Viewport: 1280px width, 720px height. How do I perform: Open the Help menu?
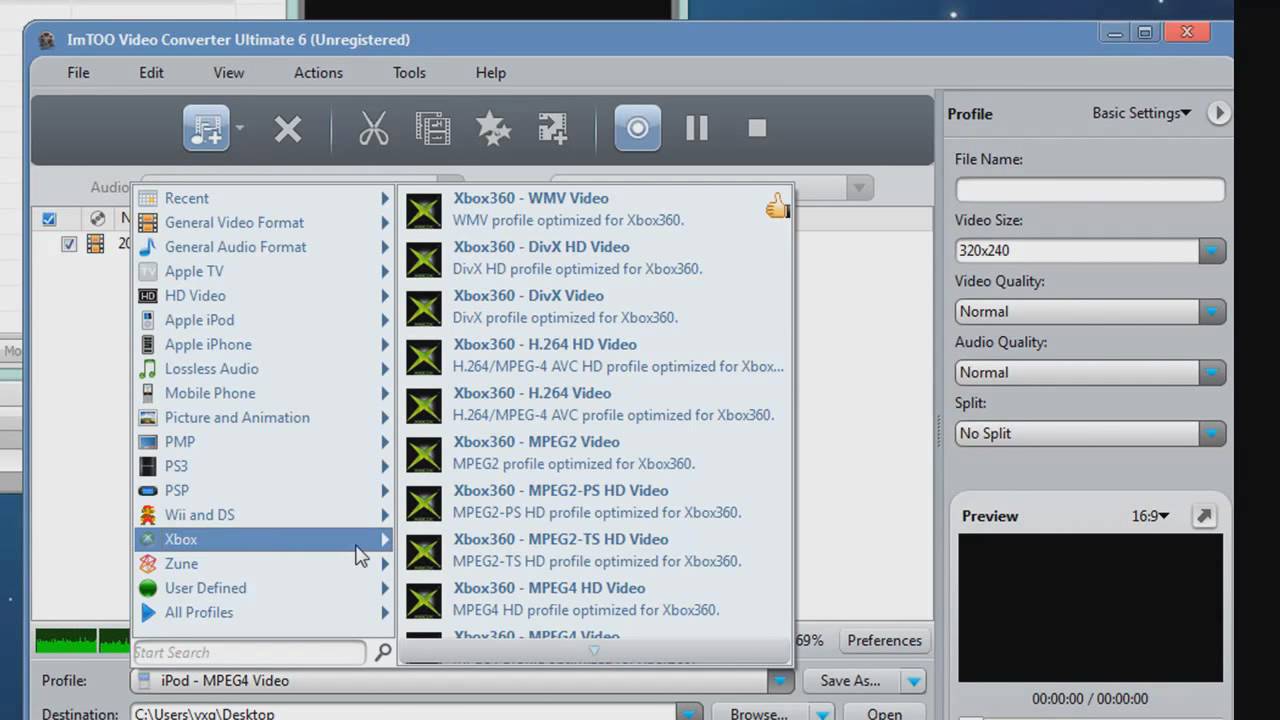point(490,73)
